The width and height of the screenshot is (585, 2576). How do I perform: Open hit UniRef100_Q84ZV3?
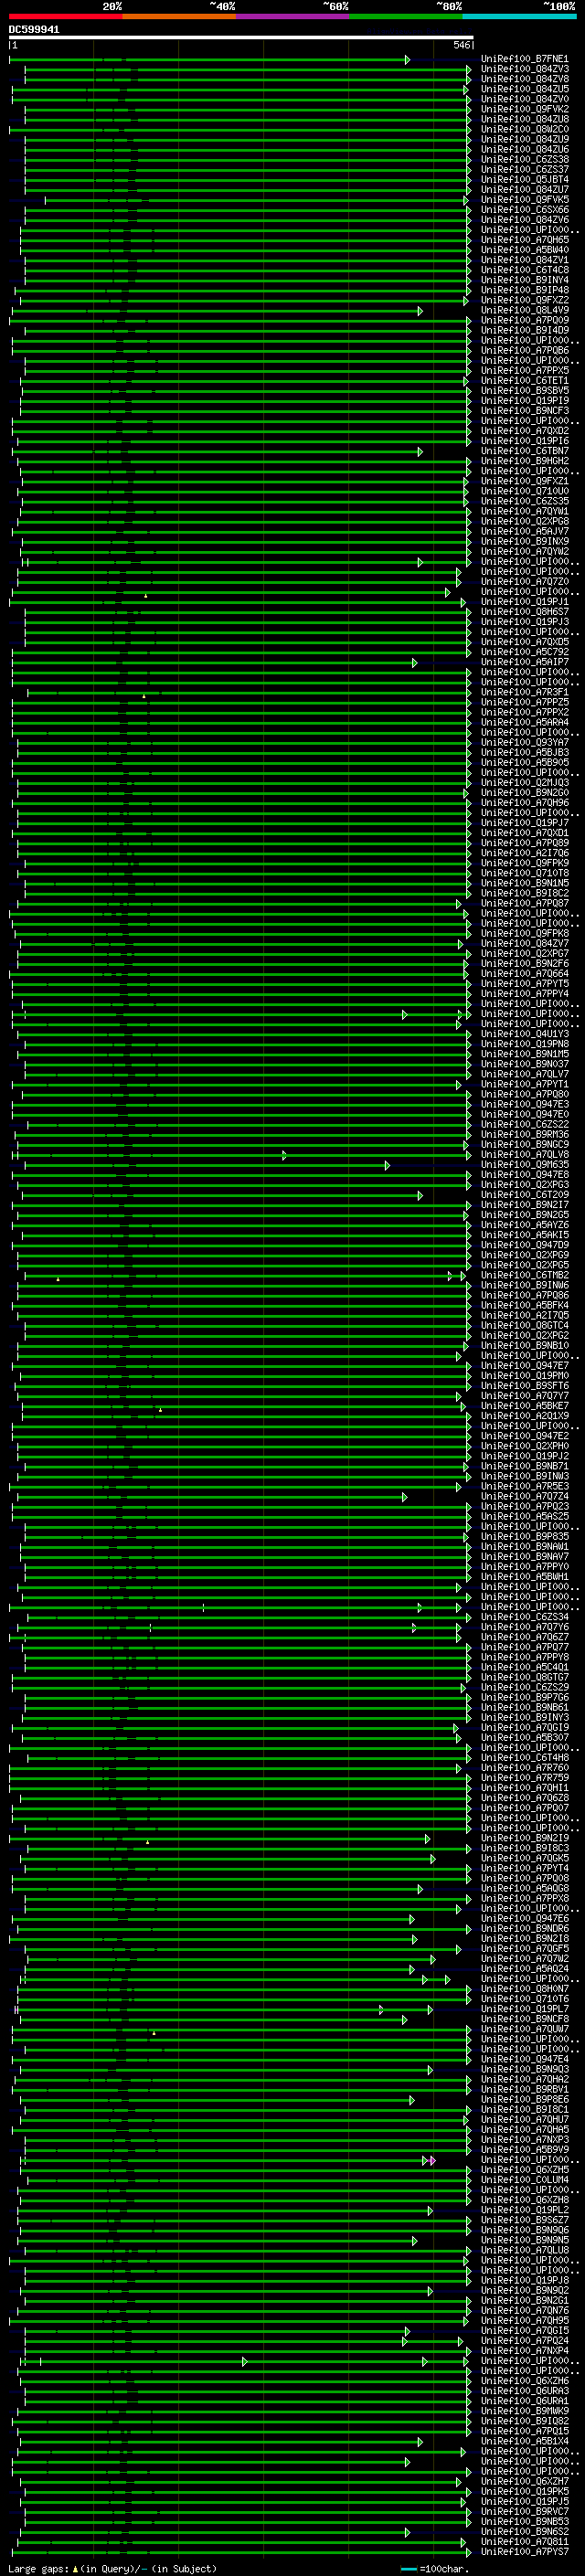(x=525, y=69)
